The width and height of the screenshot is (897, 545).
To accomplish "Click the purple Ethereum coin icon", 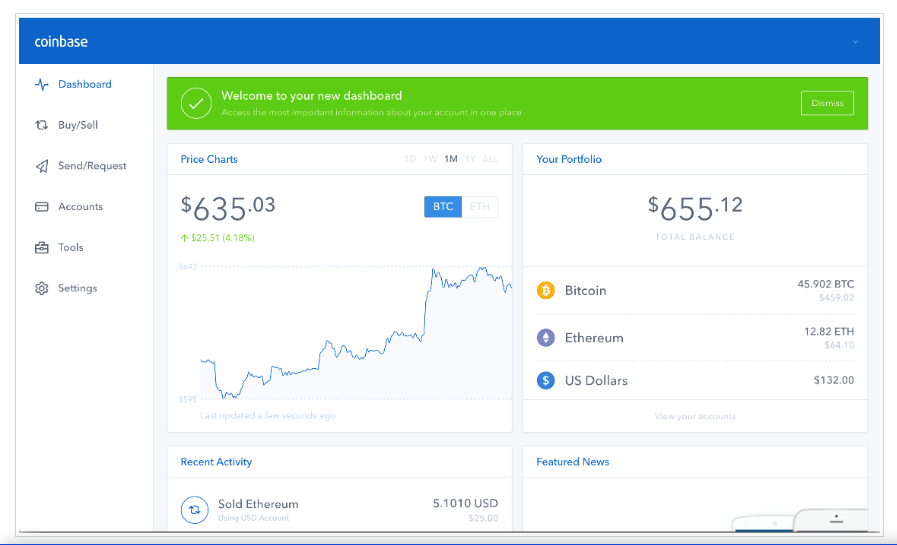I will tap(546, 338).
